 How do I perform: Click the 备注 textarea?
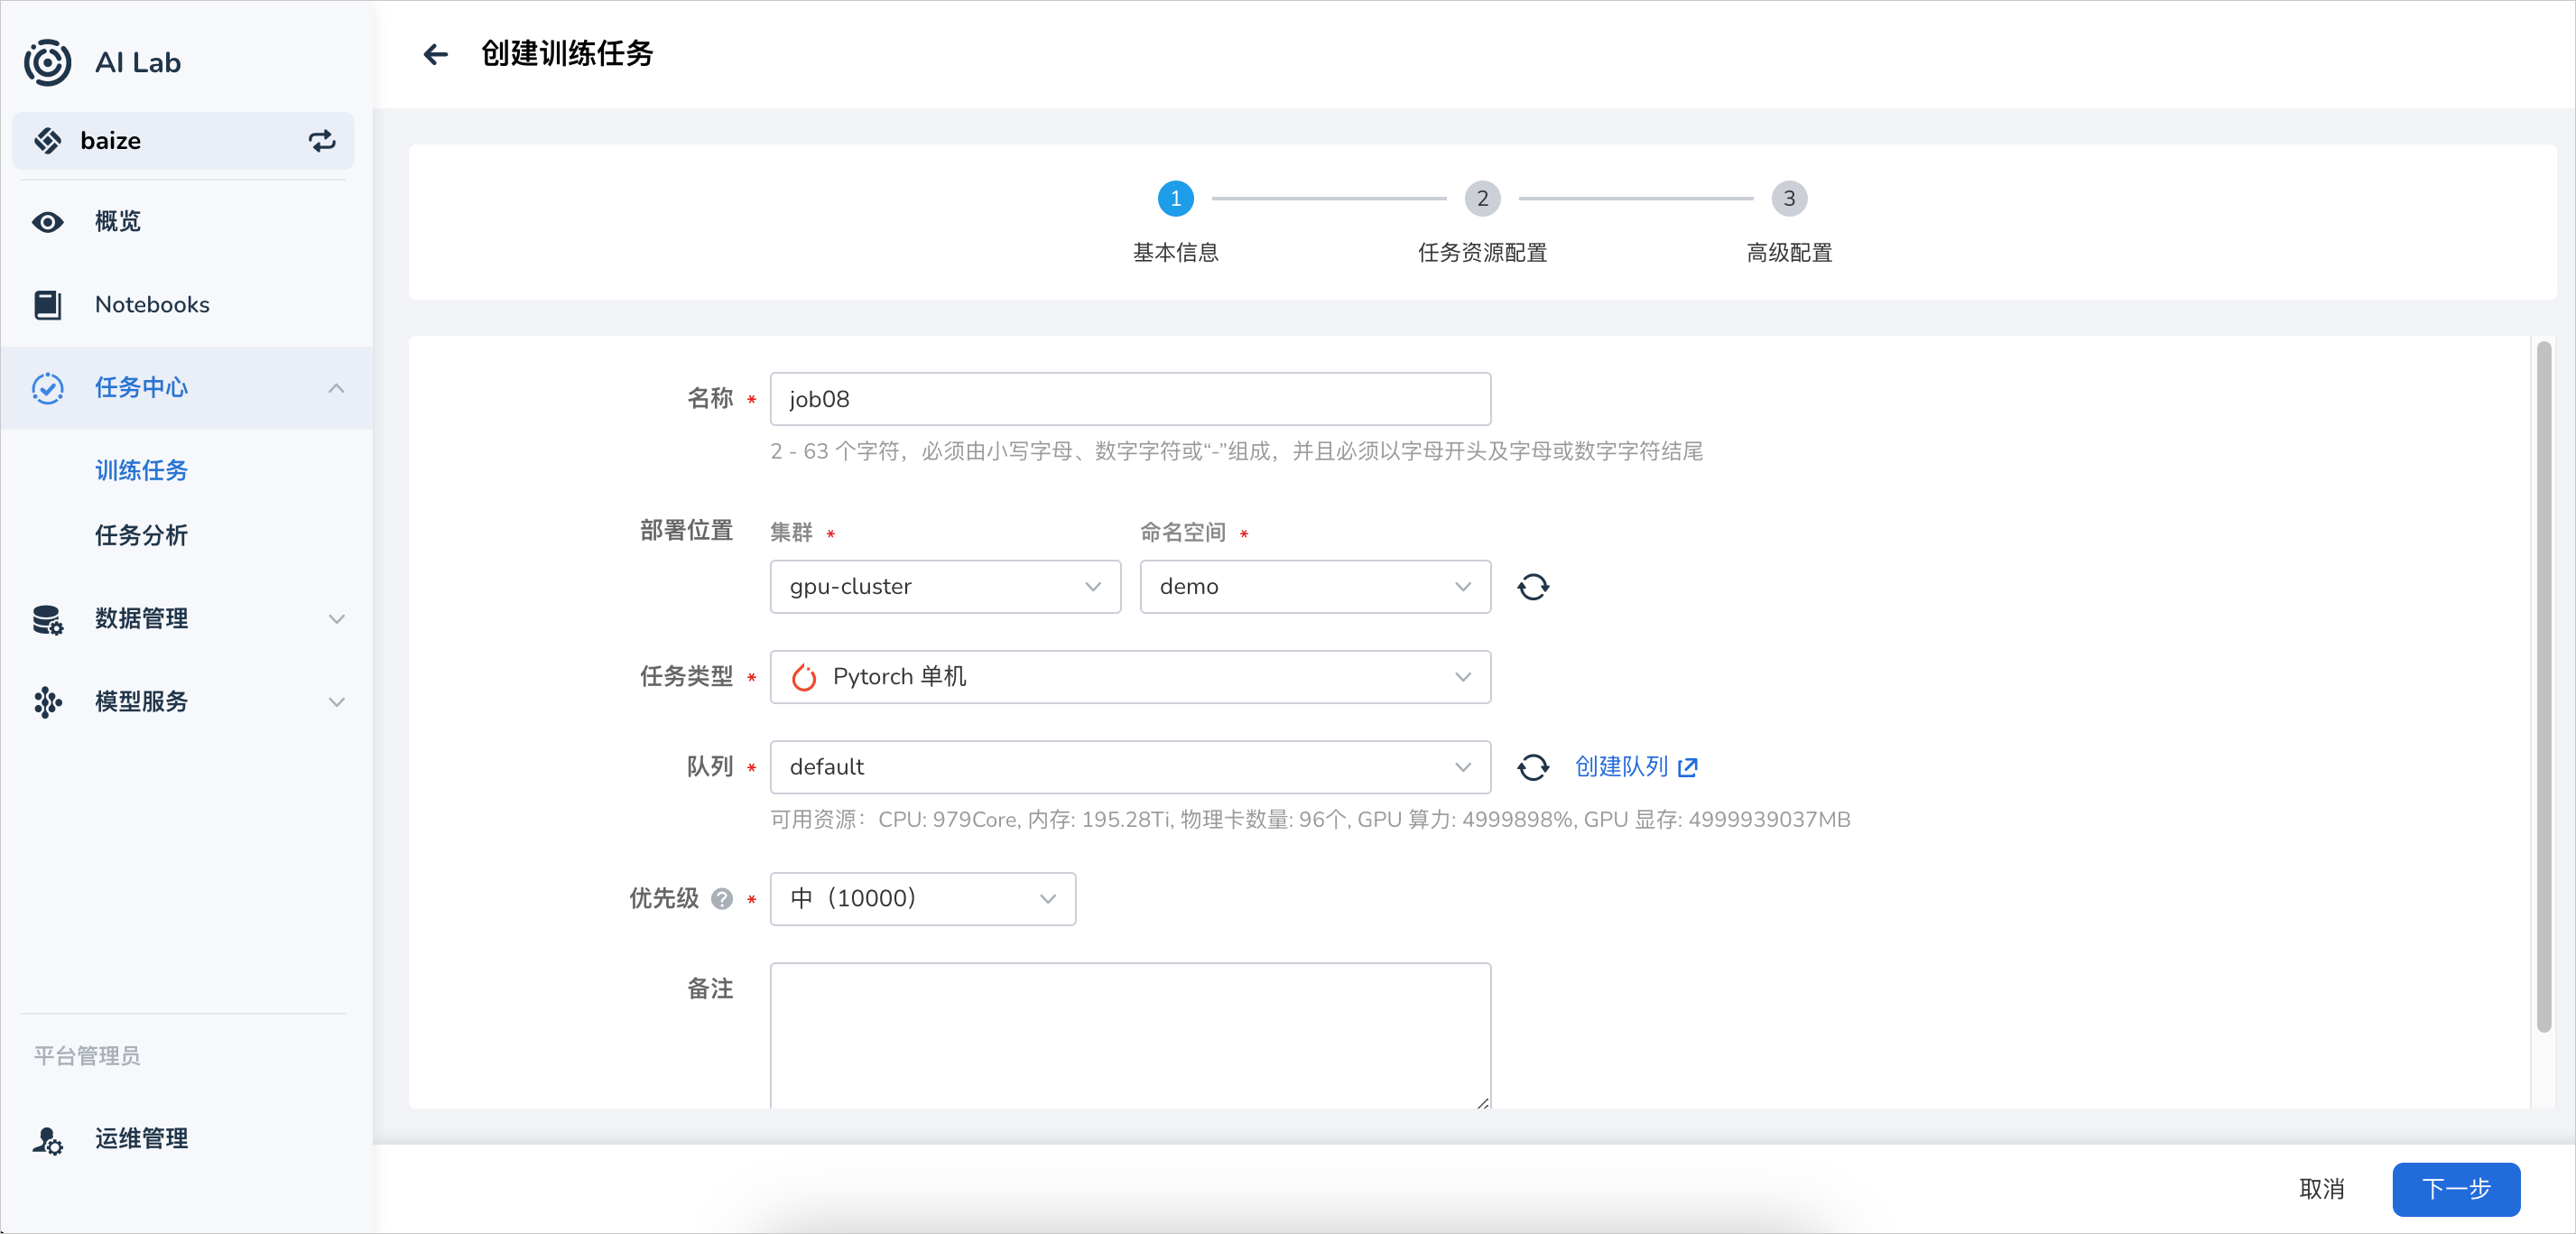point(1130,1037)
